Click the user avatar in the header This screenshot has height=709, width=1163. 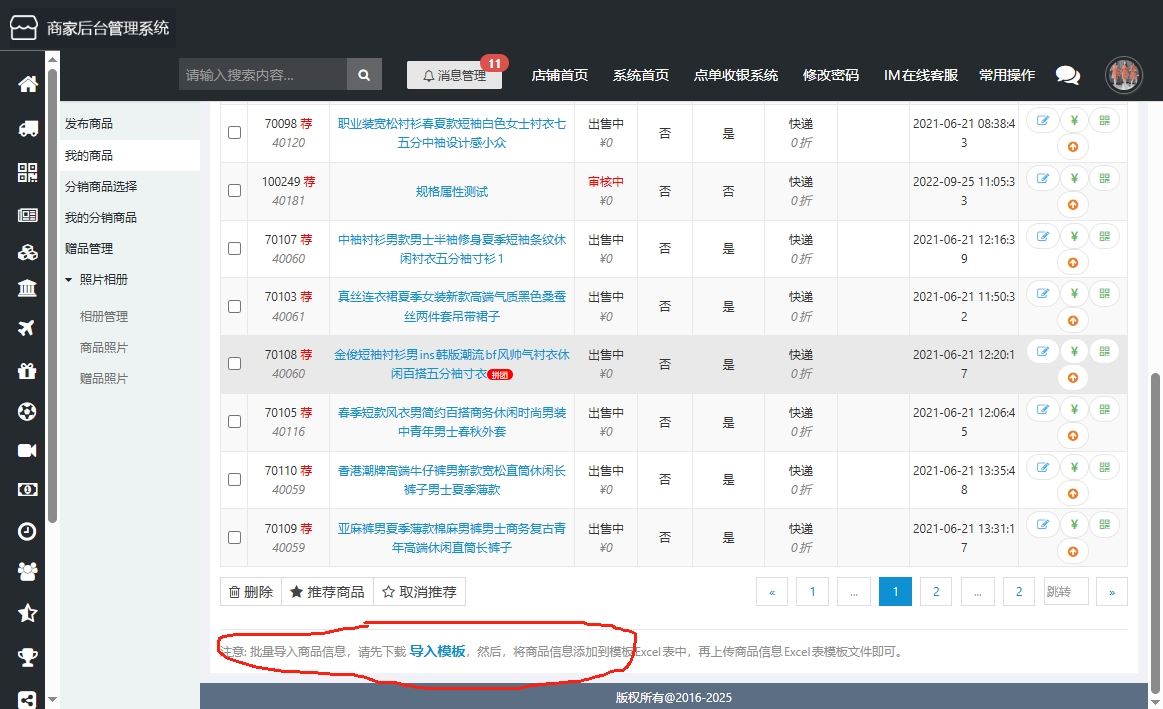point(1123,75)
